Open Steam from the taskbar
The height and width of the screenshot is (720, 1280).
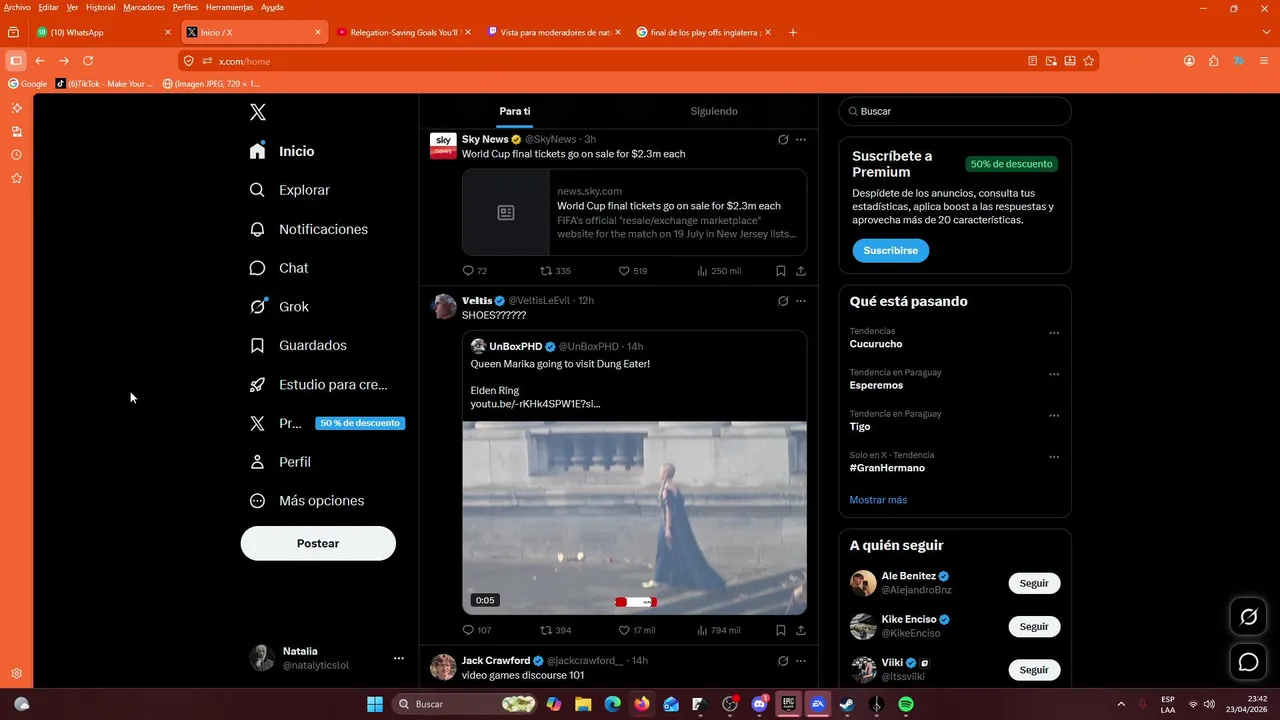[x=847, y=704]
